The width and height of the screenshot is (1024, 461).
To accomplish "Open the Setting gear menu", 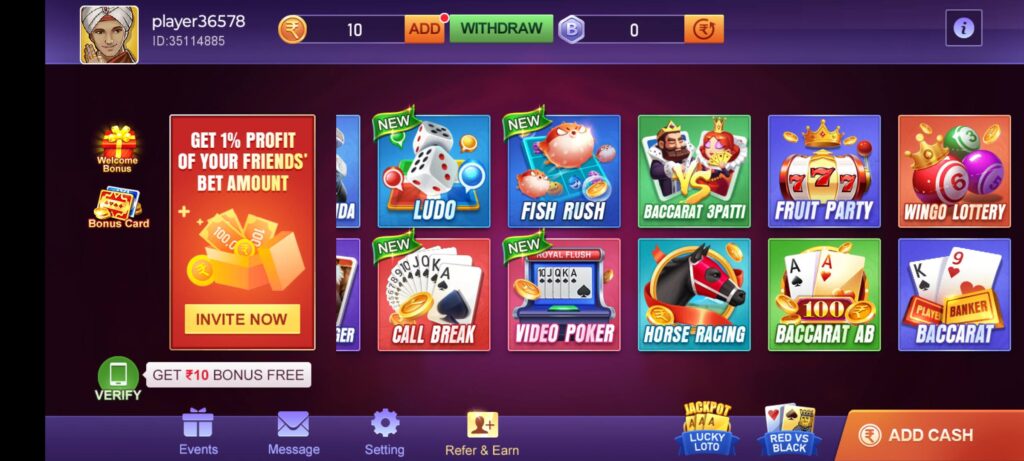I will click(x=385, y=432).
